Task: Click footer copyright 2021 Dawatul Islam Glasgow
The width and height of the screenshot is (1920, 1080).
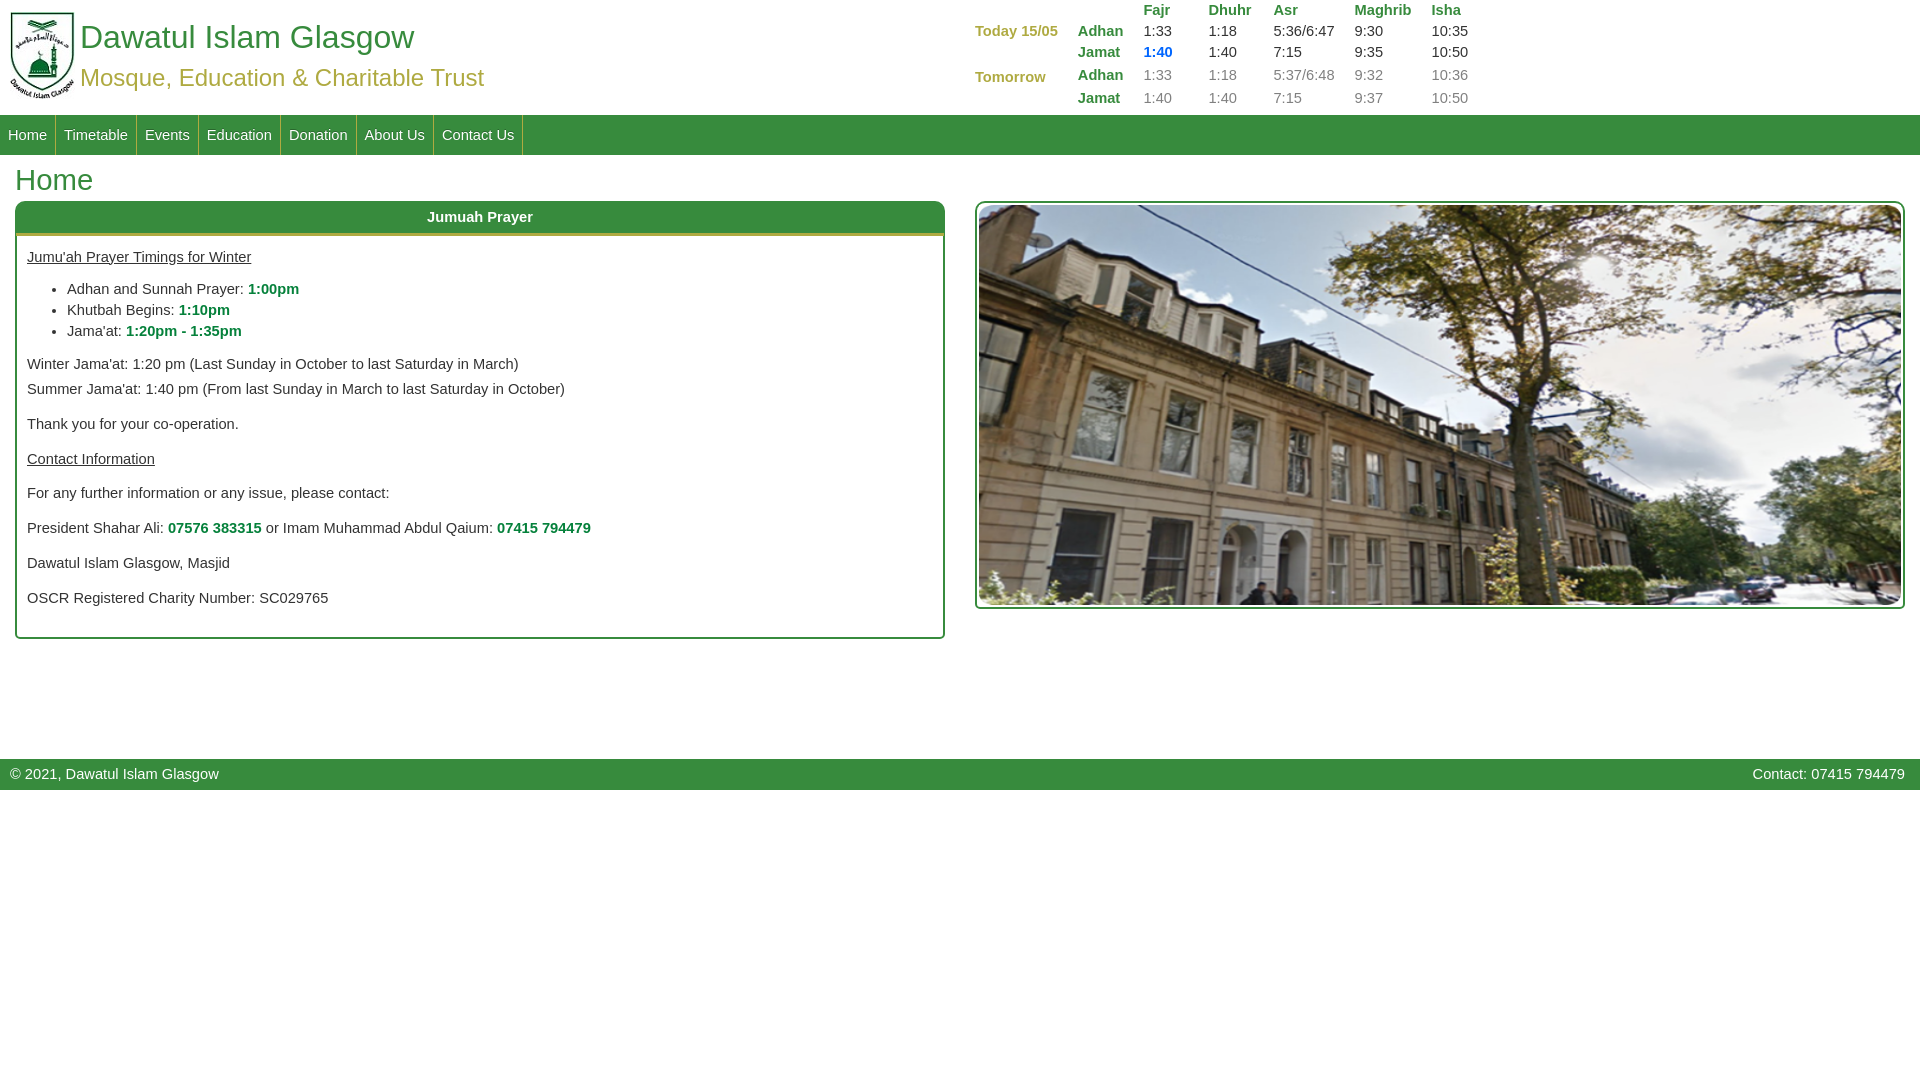Action: (114, 774)
